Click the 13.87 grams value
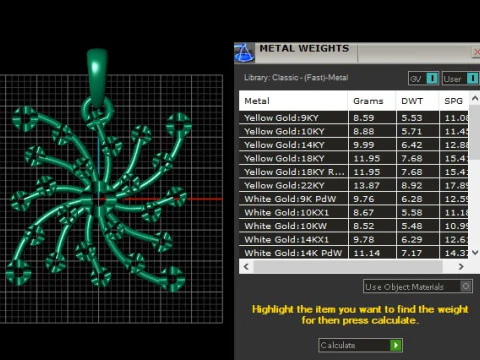 click(367, 186)
